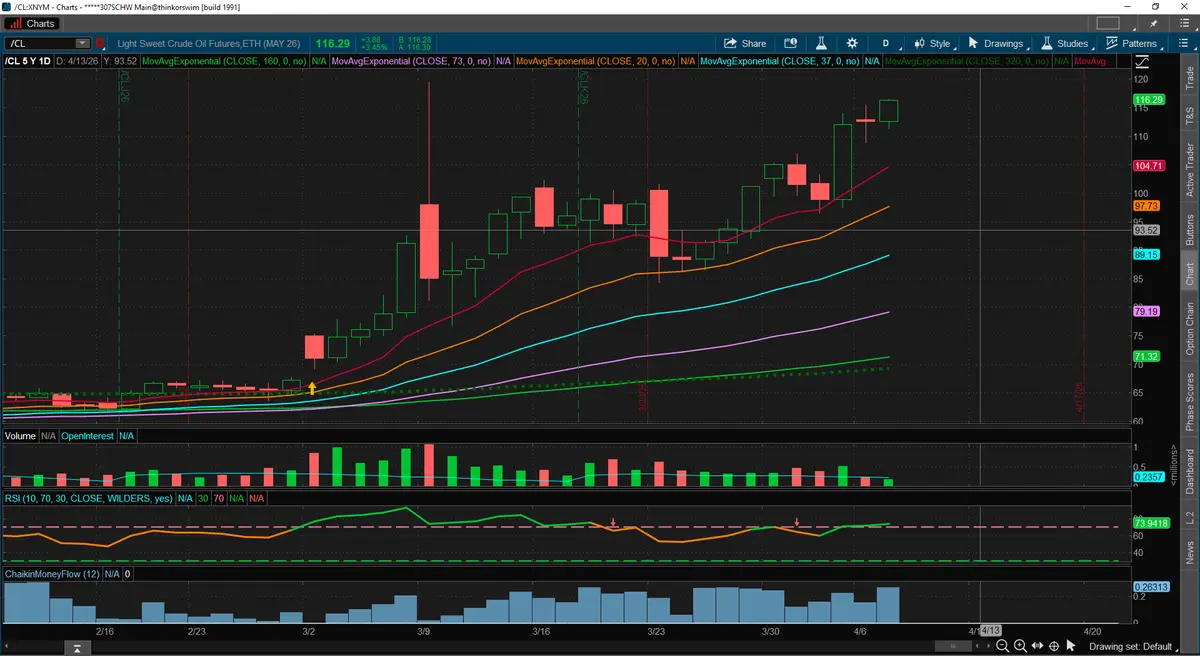
Task: Click the MovAvgExponential (CLOSE, 37, 0, no) label
Action: [780, 62]
